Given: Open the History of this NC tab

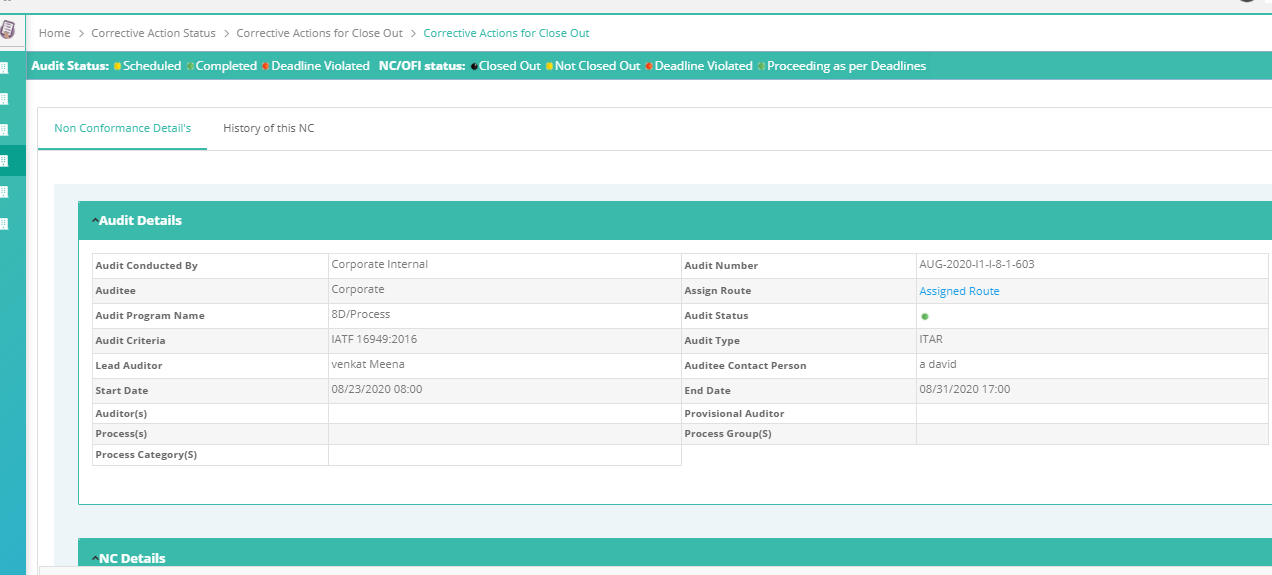Looking at the screenshot, I should 269,128.
